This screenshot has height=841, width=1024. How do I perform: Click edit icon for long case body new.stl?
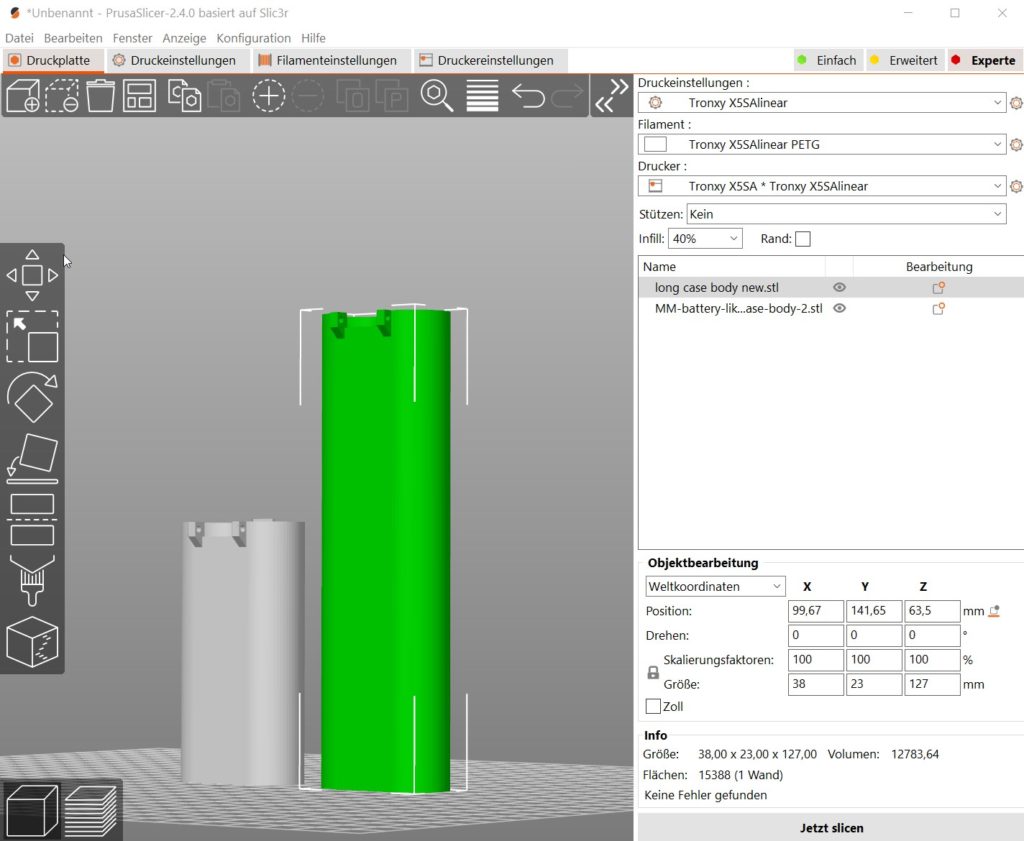(938, 287)
